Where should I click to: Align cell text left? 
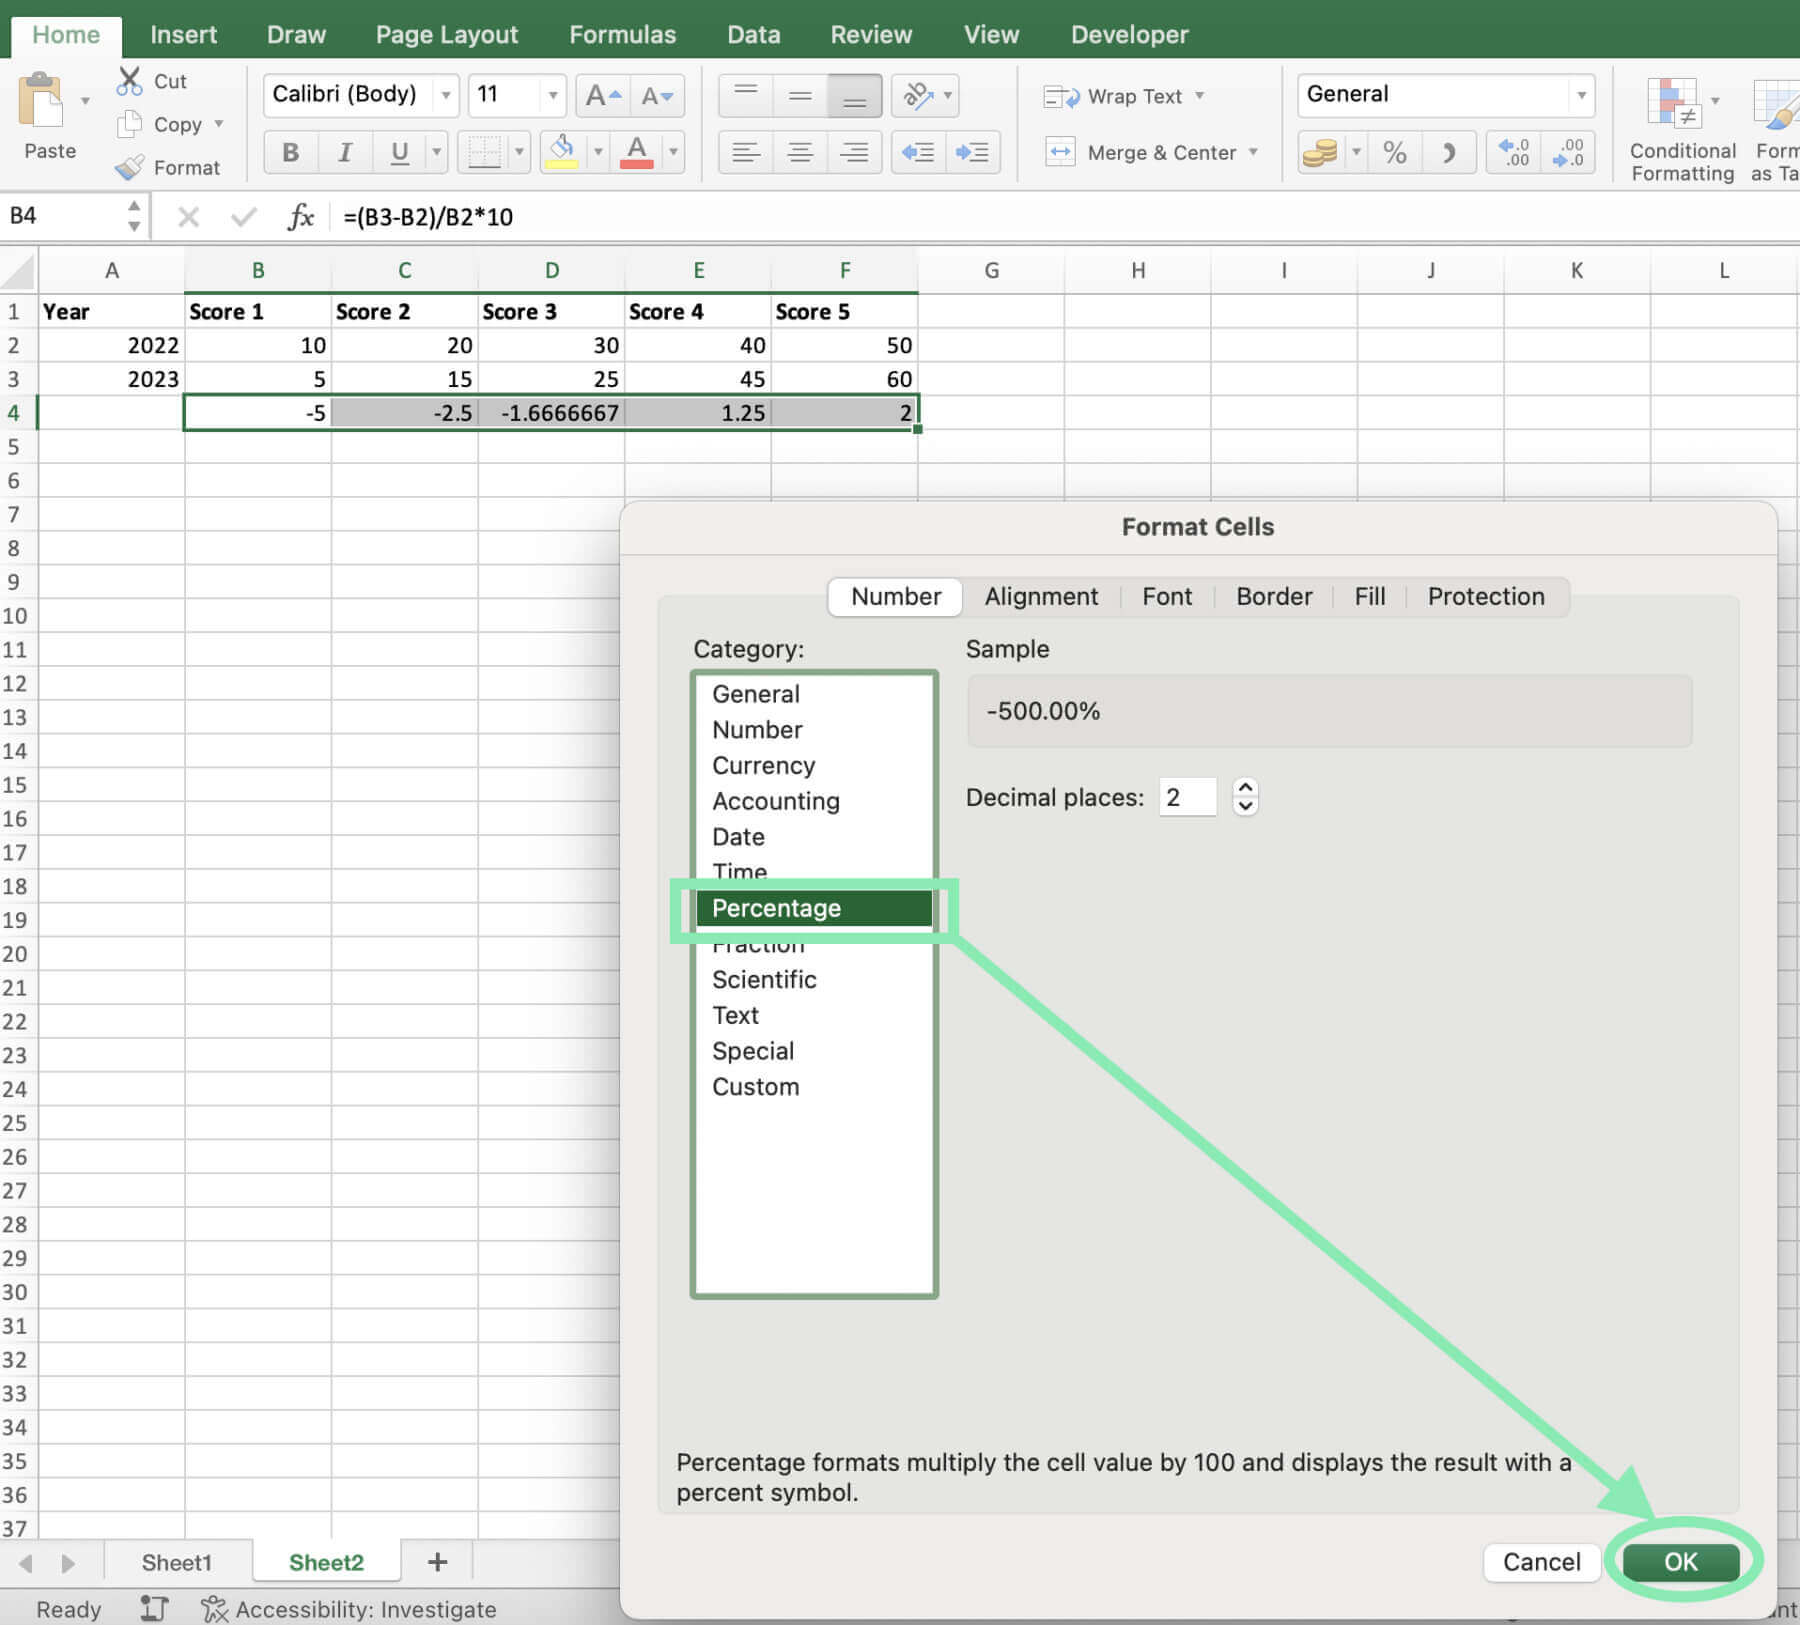pyautogui.click(x=746, y=152)
